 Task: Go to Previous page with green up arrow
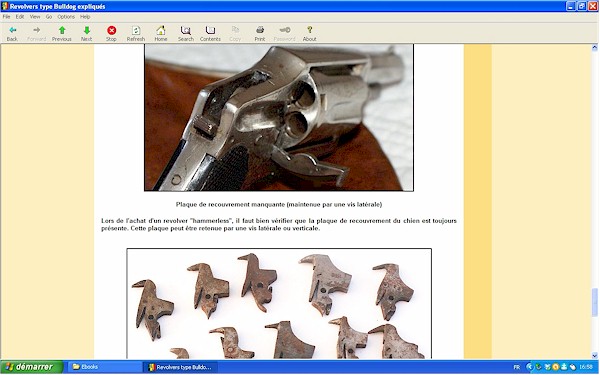coord(62,30)
